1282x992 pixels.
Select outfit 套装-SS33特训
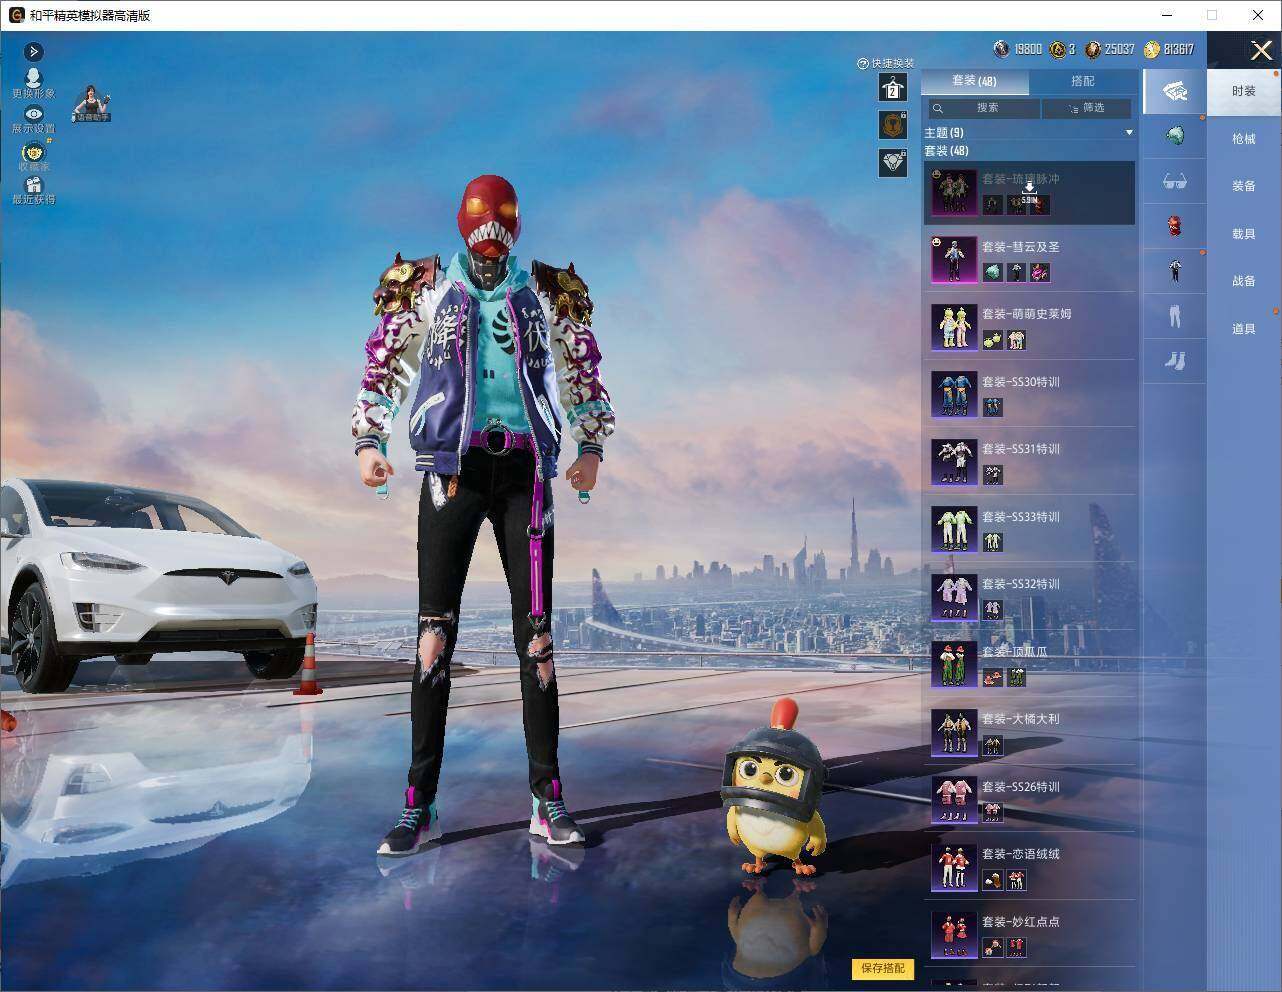(x=1029, y=530)
